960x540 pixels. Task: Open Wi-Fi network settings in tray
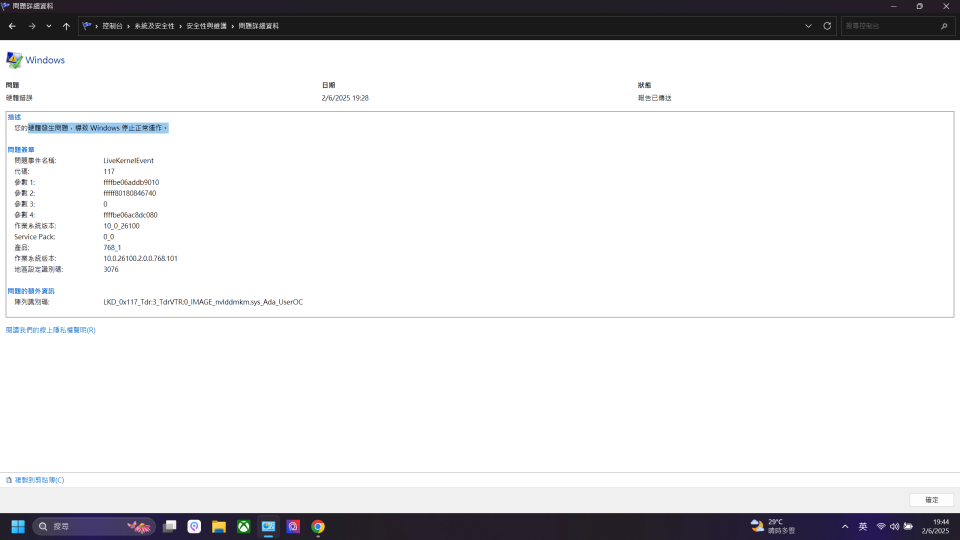[881, 527]
